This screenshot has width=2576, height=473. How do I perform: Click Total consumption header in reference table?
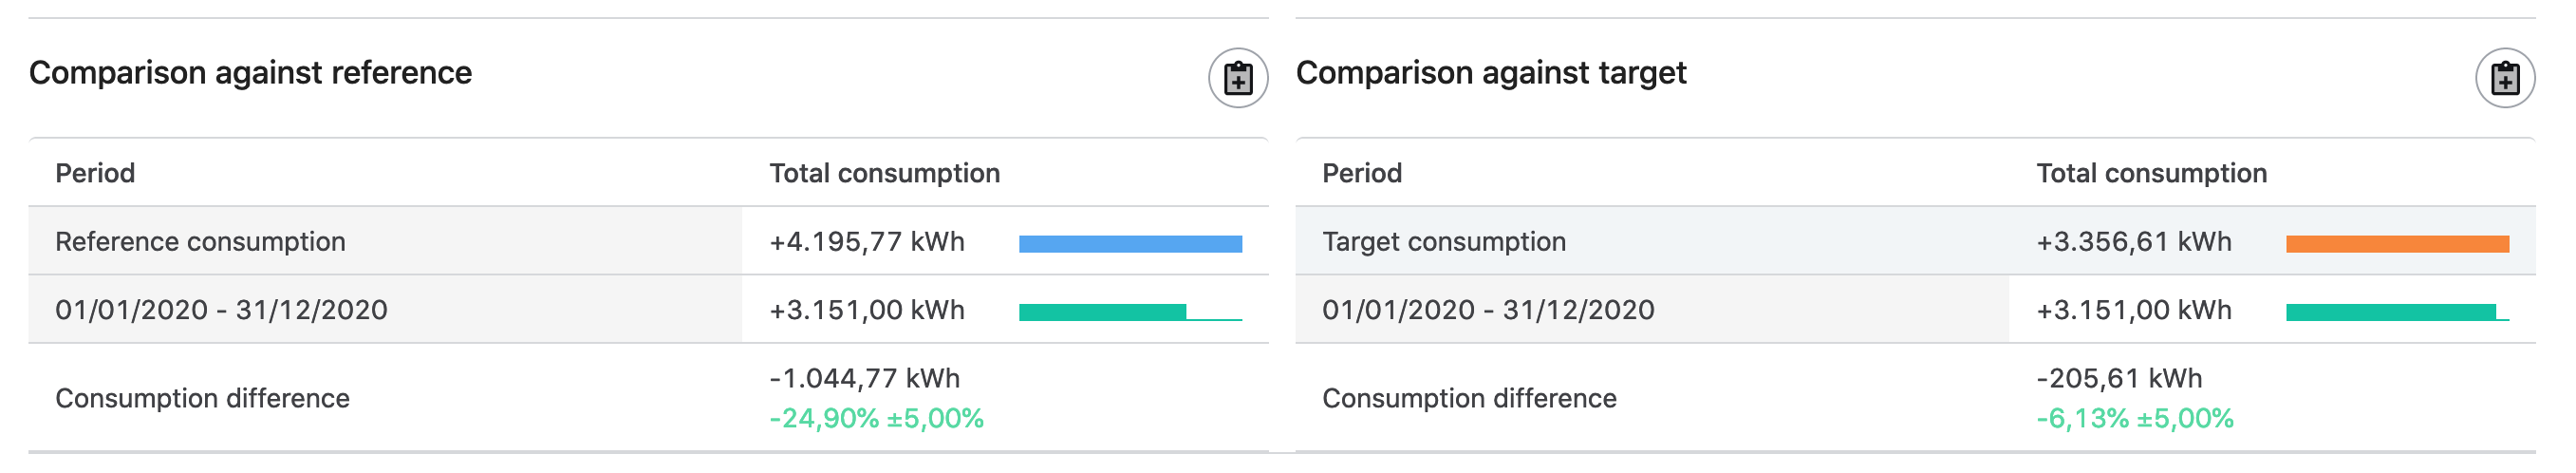coord(884,173)
